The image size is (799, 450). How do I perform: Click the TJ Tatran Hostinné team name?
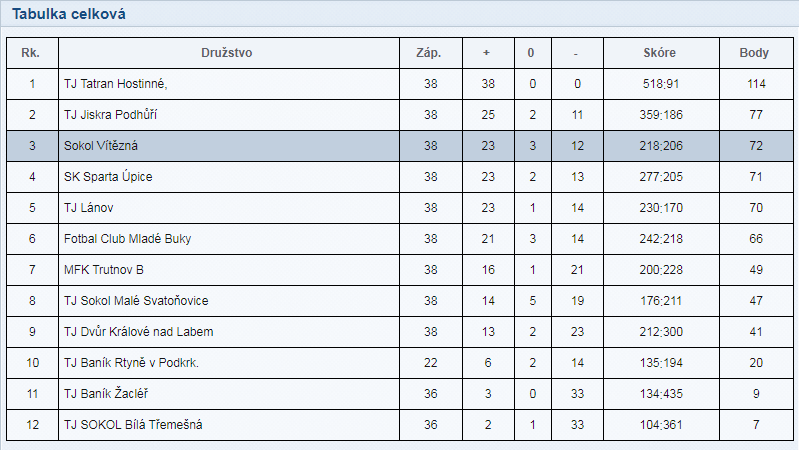115,84
